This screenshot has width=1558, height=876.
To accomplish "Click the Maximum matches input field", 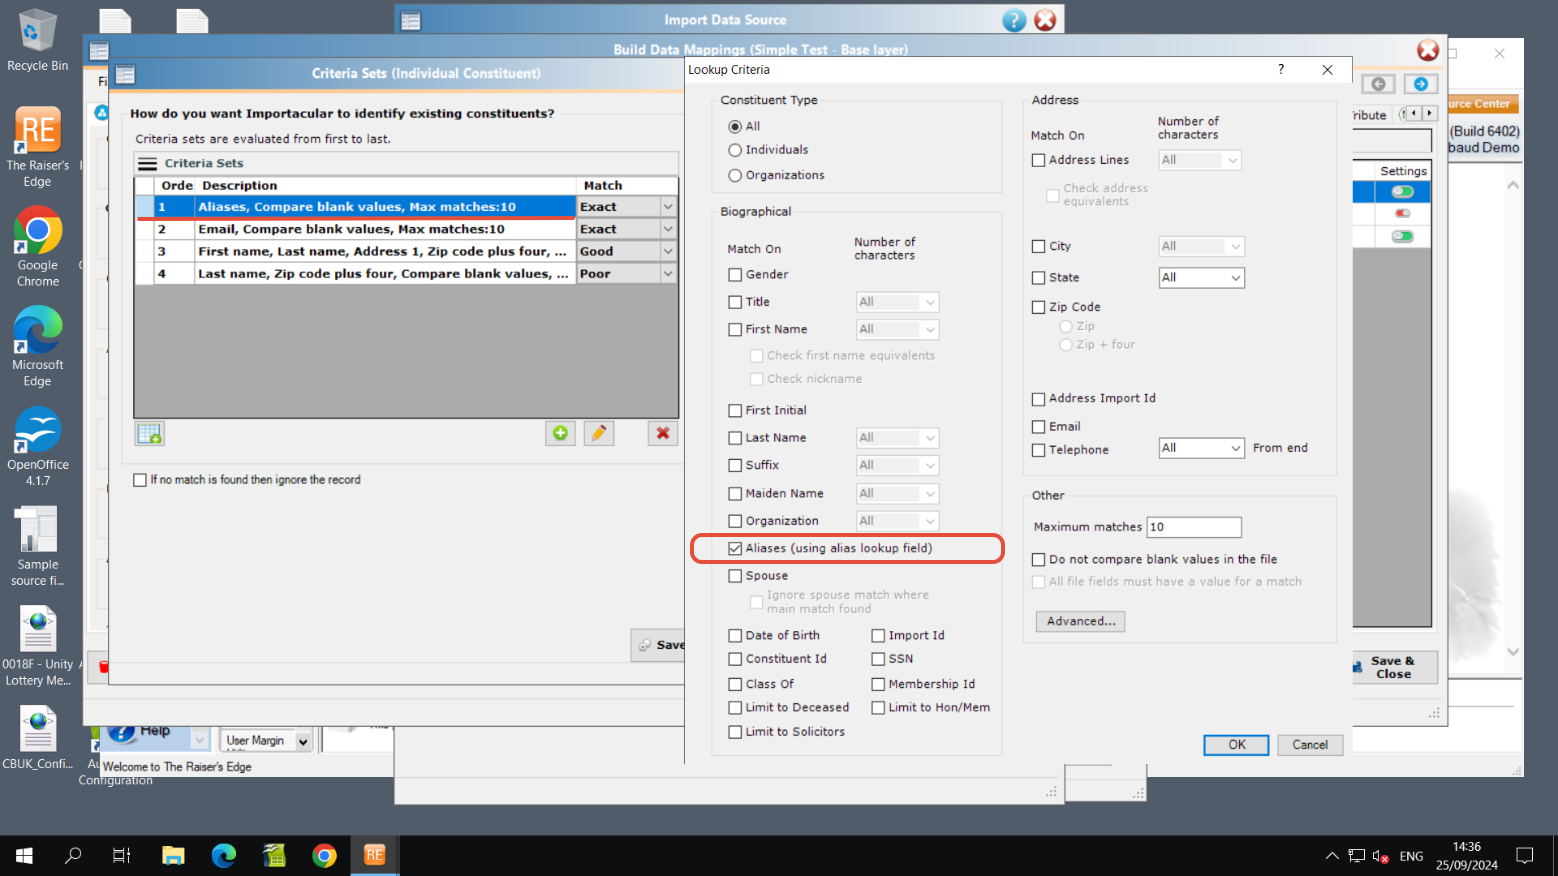I will point(1194,527).
